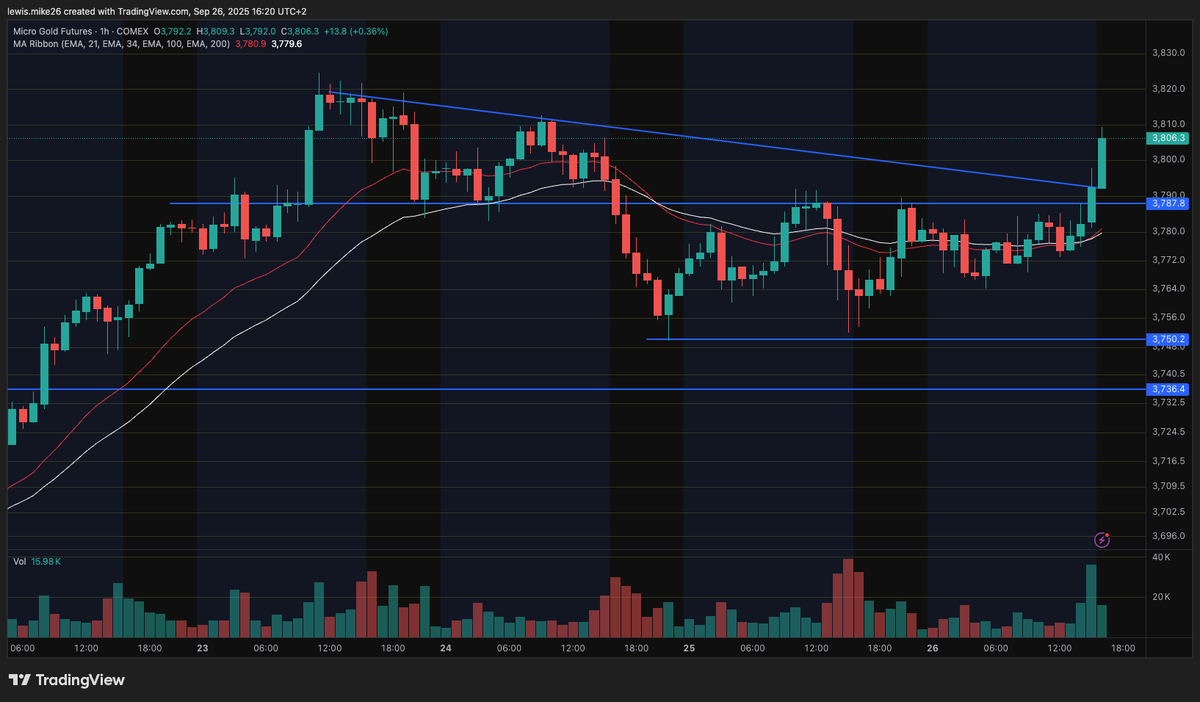Click the blue 3,750.2 price label
The image size is (1200, 702).
1168,340
